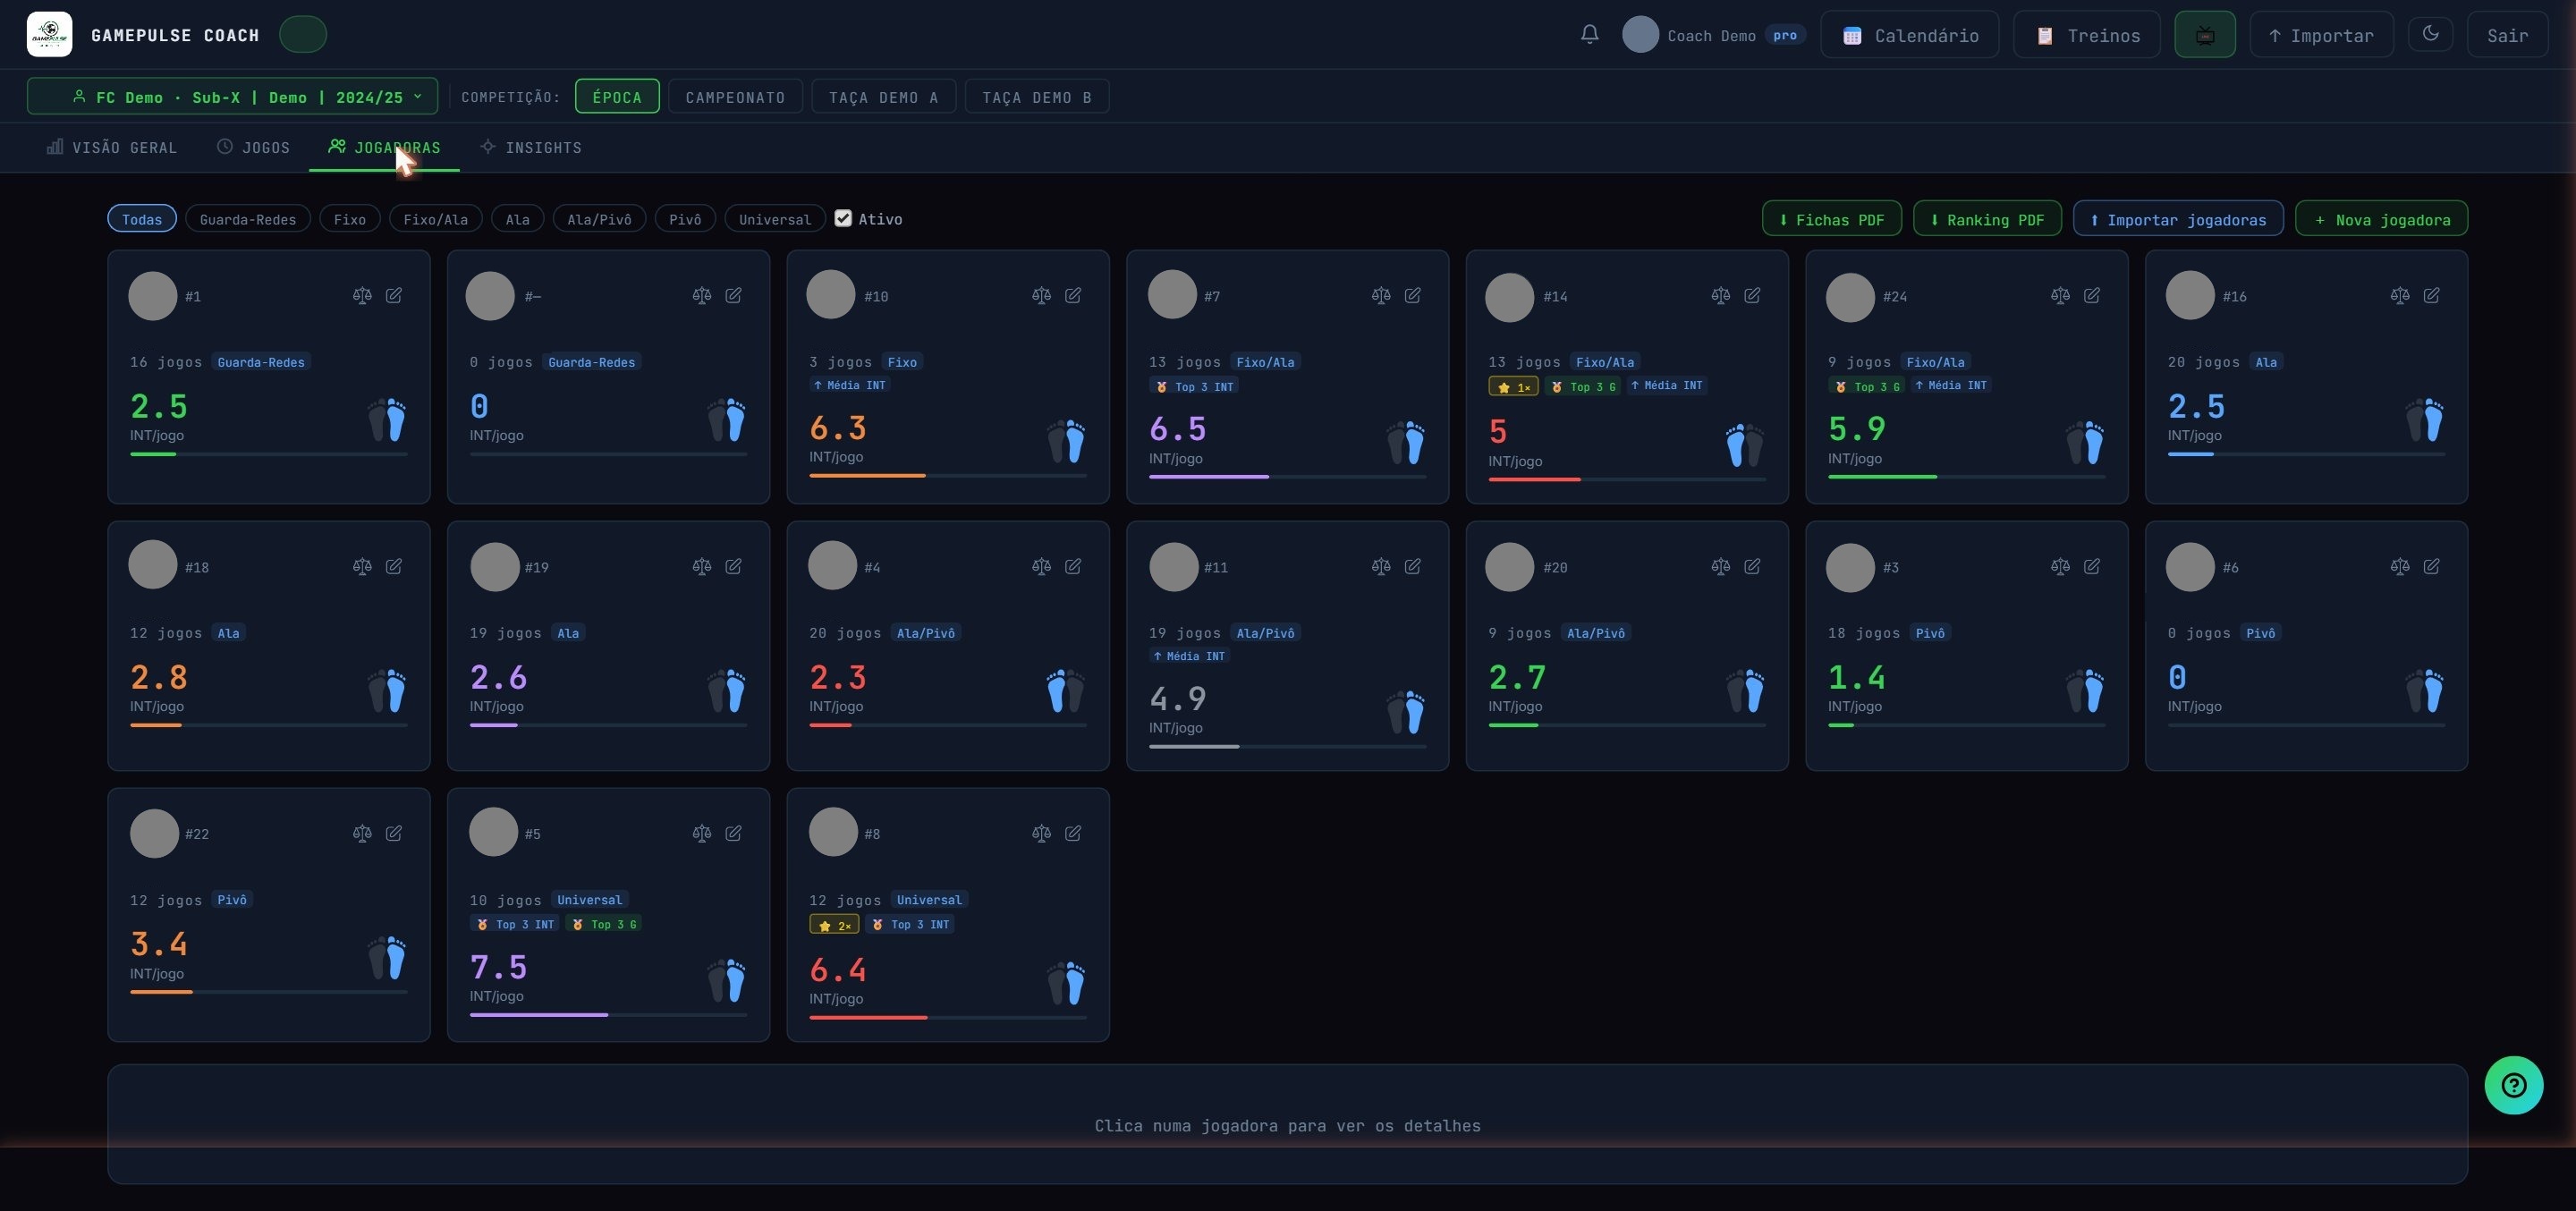This screenshot has width=2576, height=1211.
Task: Open the notifications bell
Action: [1589, 34]
